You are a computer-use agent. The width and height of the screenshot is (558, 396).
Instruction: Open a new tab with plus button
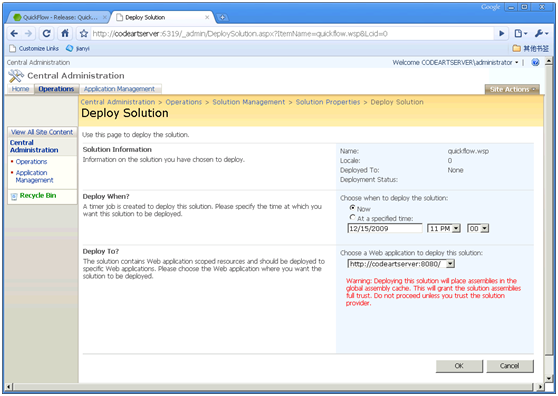[222, 17]
